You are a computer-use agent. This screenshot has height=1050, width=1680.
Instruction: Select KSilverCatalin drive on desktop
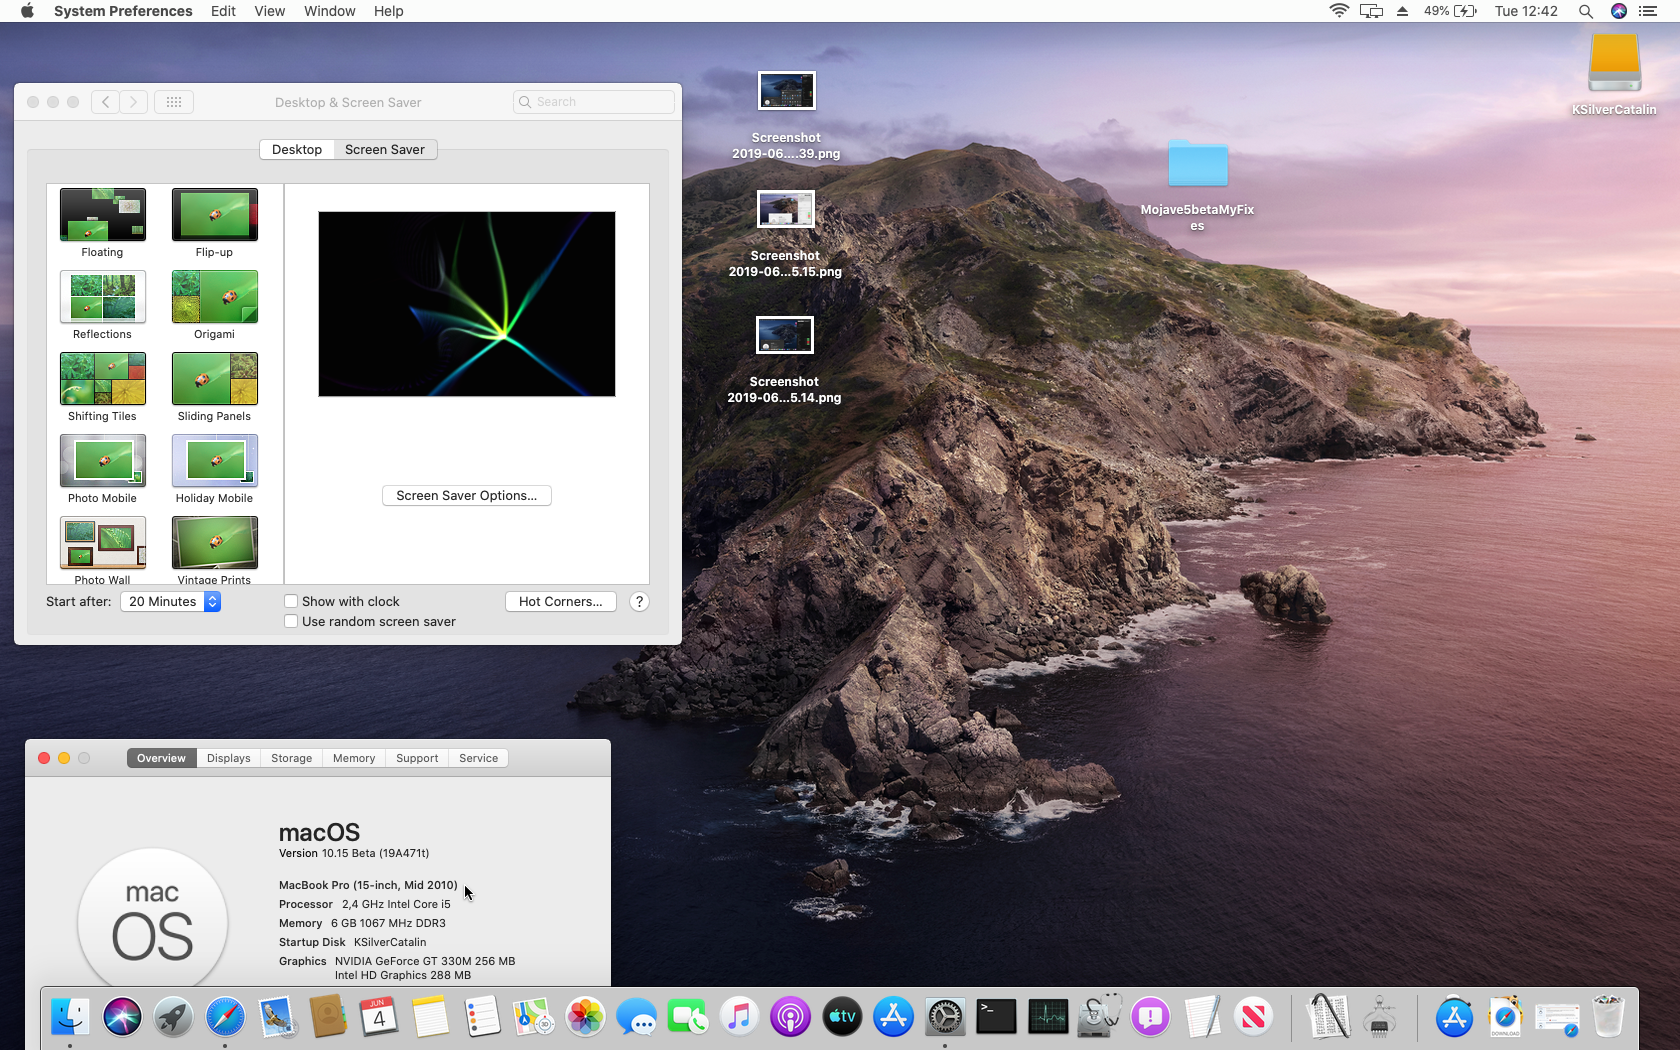(x=1614, y=75)
